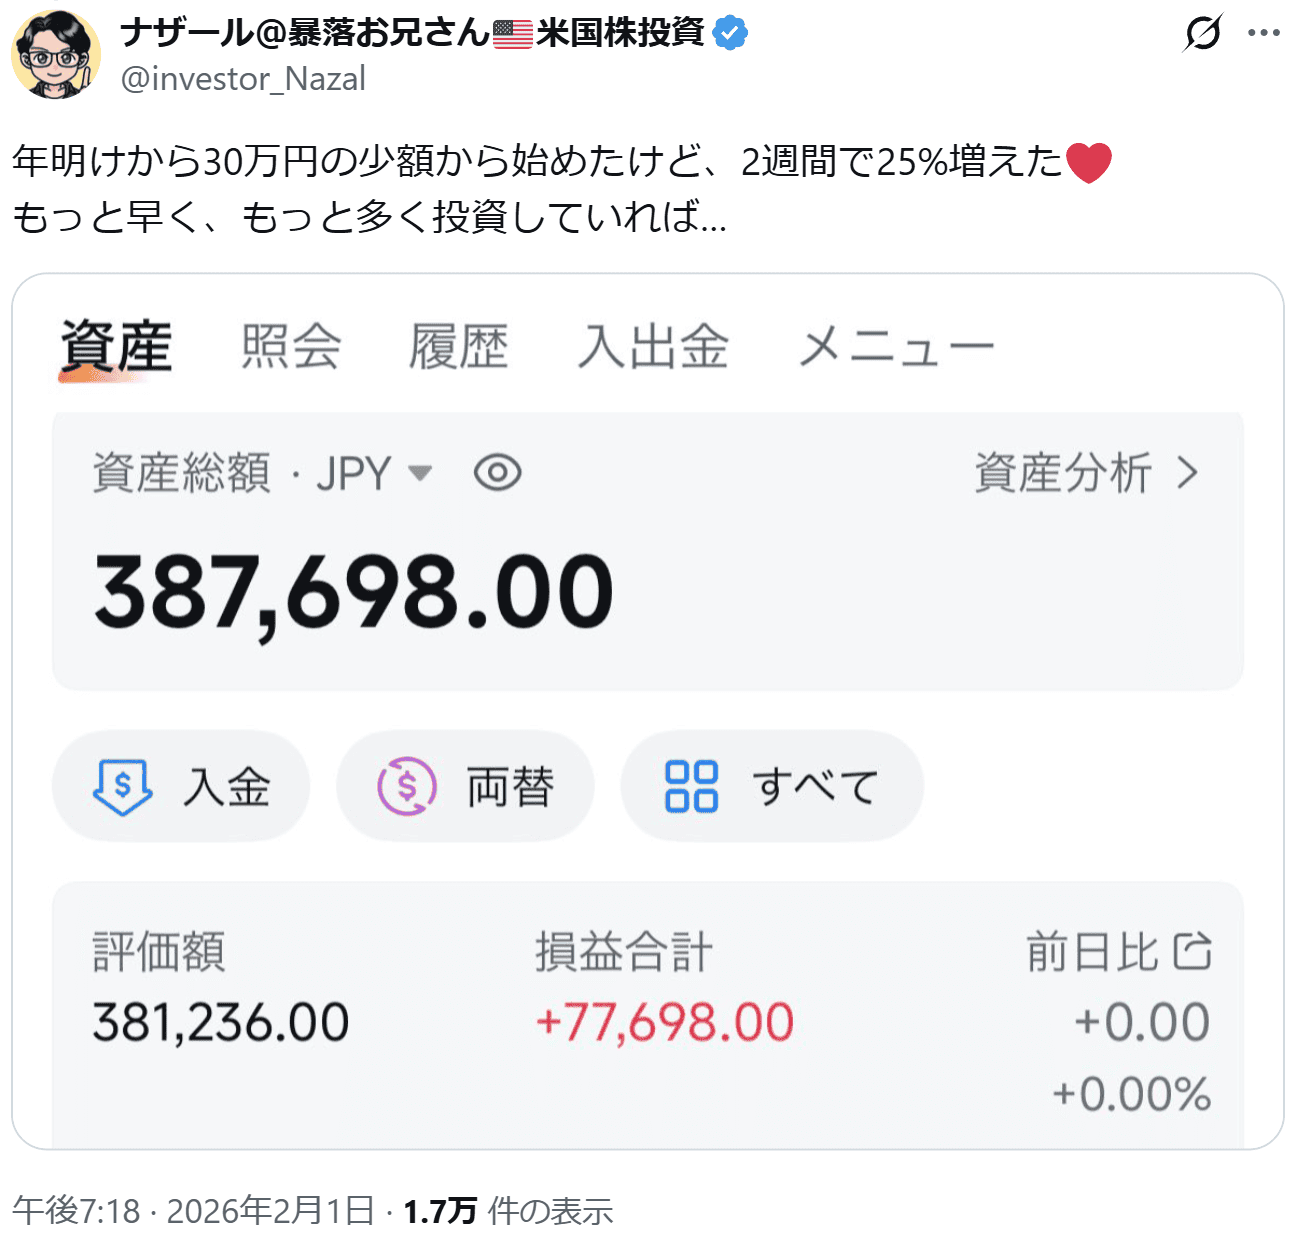The width and height of the screenshot is (1298, 1243).
Task: Click the 1.7万 件の表示 view count
Action: point(507,1211)
